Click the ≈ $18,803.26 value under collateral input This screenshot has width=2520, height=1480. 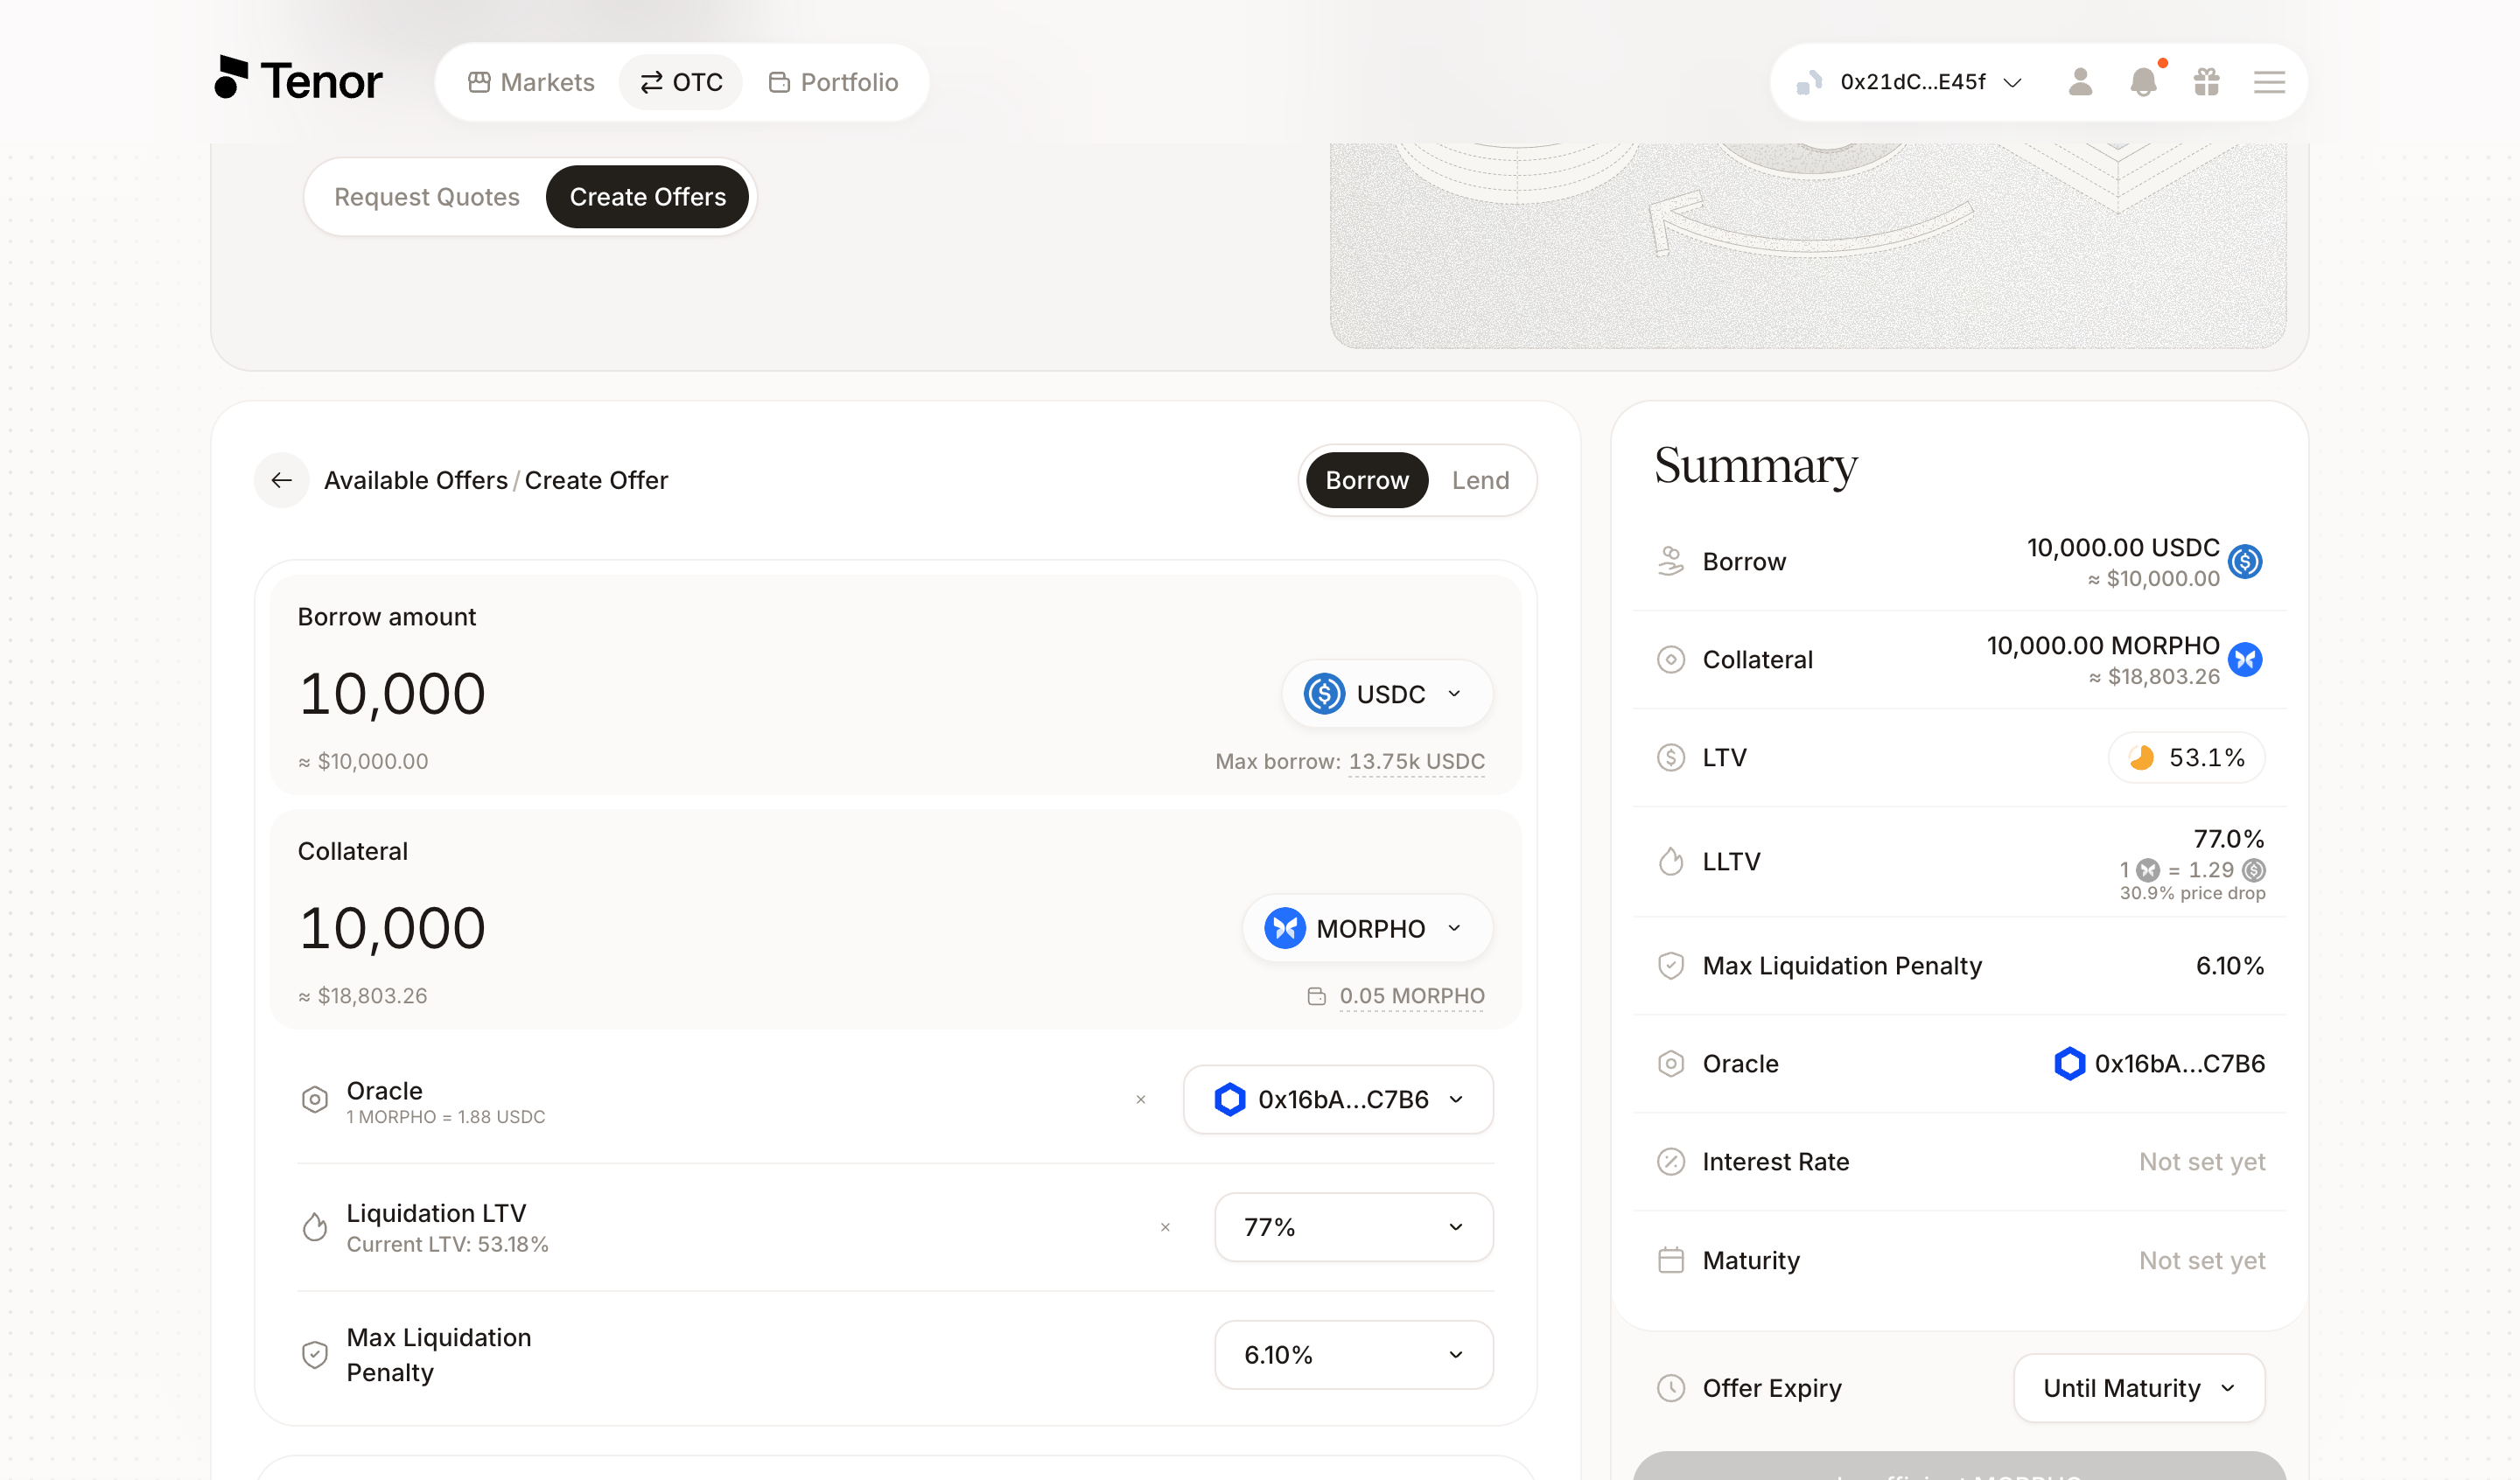click(x=363, y=996)
